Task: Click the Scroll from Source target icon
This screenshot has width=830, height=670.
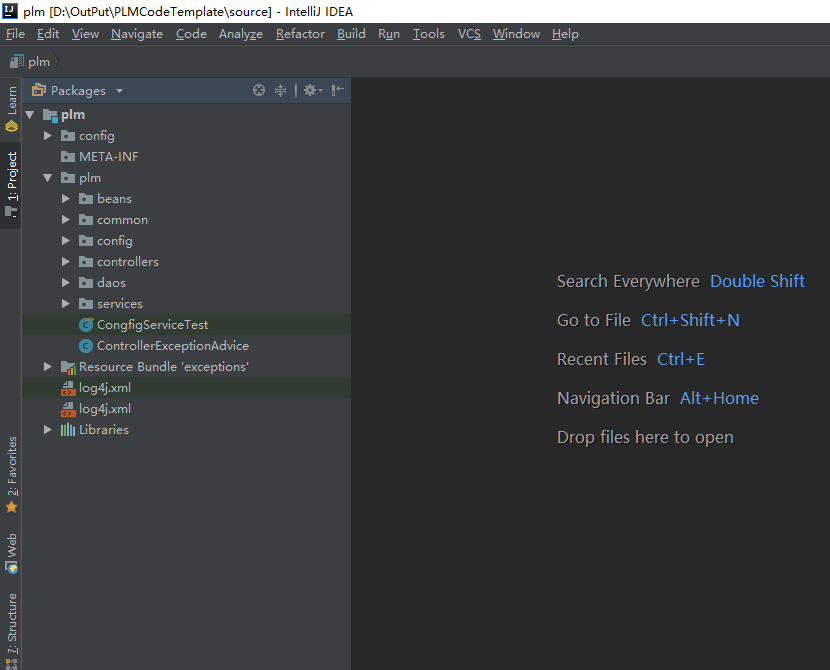Action: click(x=259, y=90)
